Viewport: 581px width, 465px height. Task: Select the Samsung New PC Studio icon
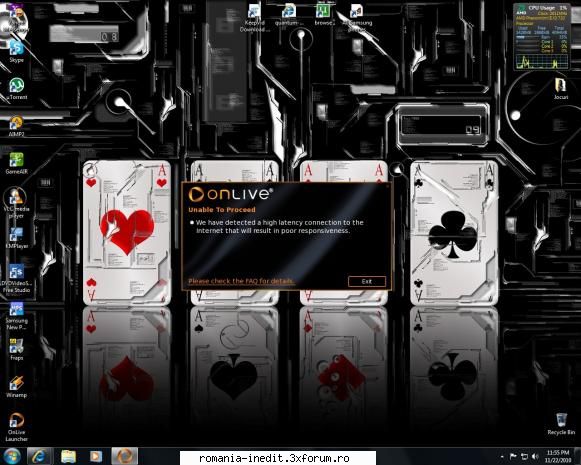tap(16, 316)
